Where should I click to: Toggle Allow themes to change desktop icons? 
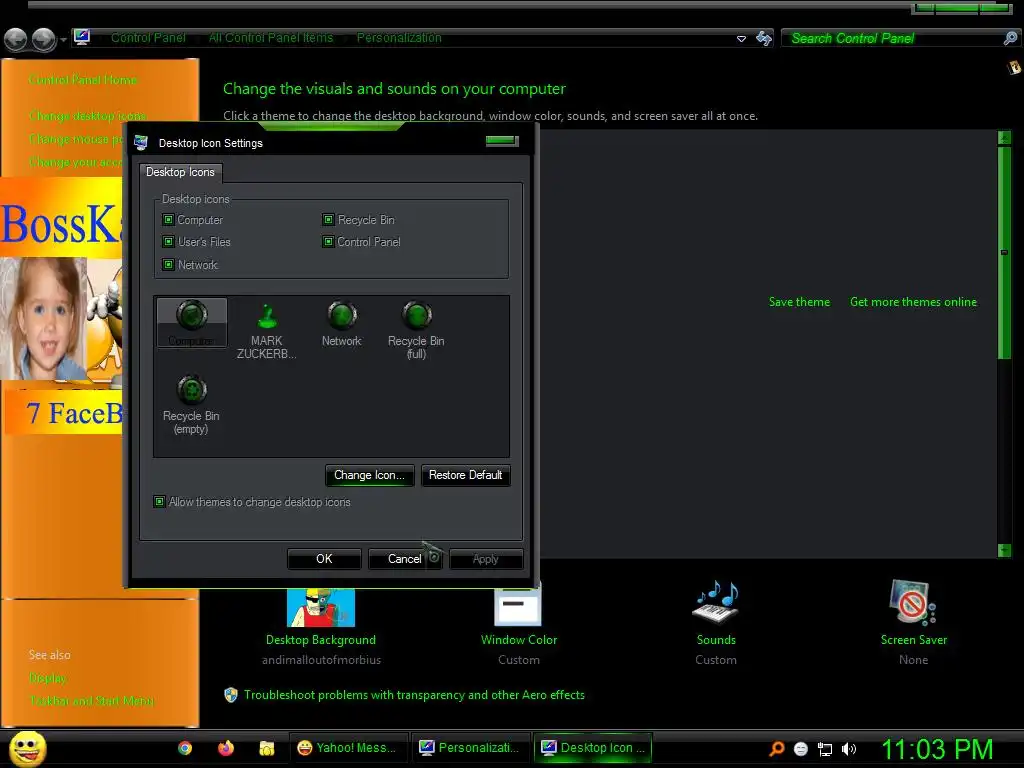[x=159, y=502]
